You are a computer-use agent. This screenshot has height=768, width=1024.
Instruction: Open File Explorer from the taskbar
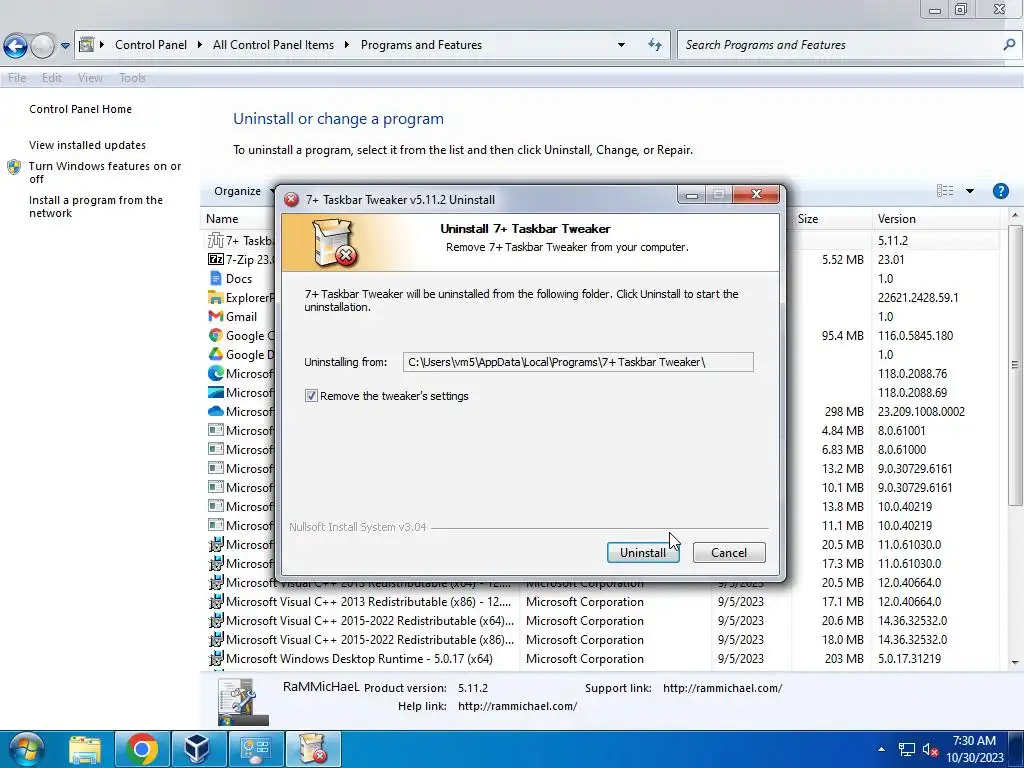pyautogui.click(x=84, y=749)
